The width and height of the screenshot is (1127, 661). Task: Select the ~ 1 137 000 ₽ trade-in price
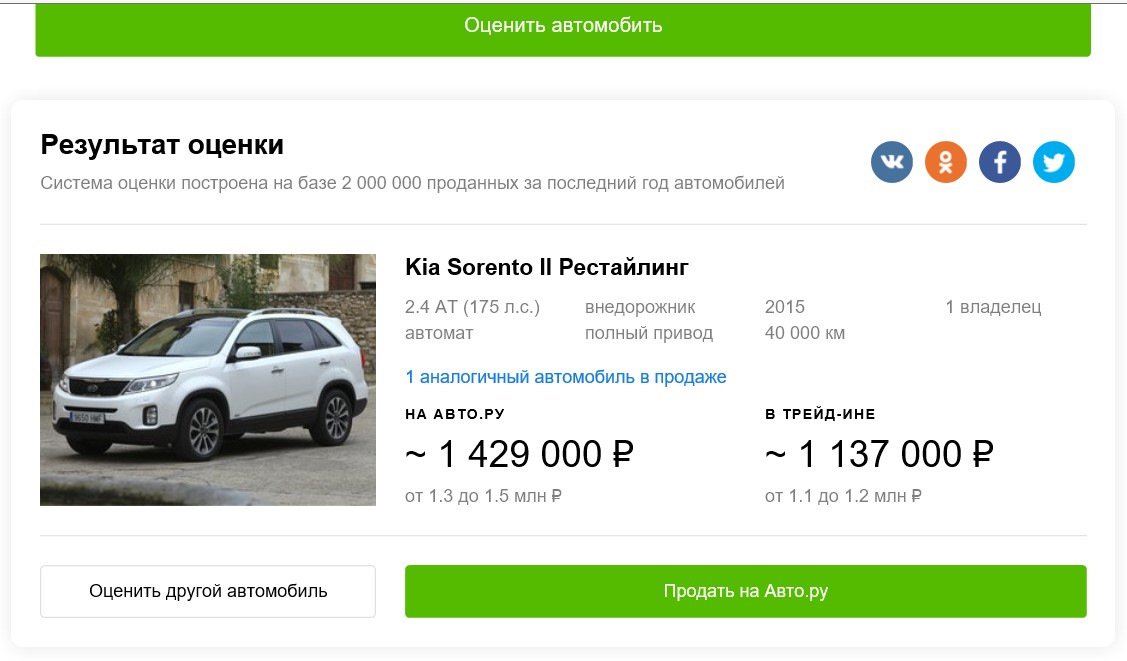pyautogui.click(x=879, y=455)
